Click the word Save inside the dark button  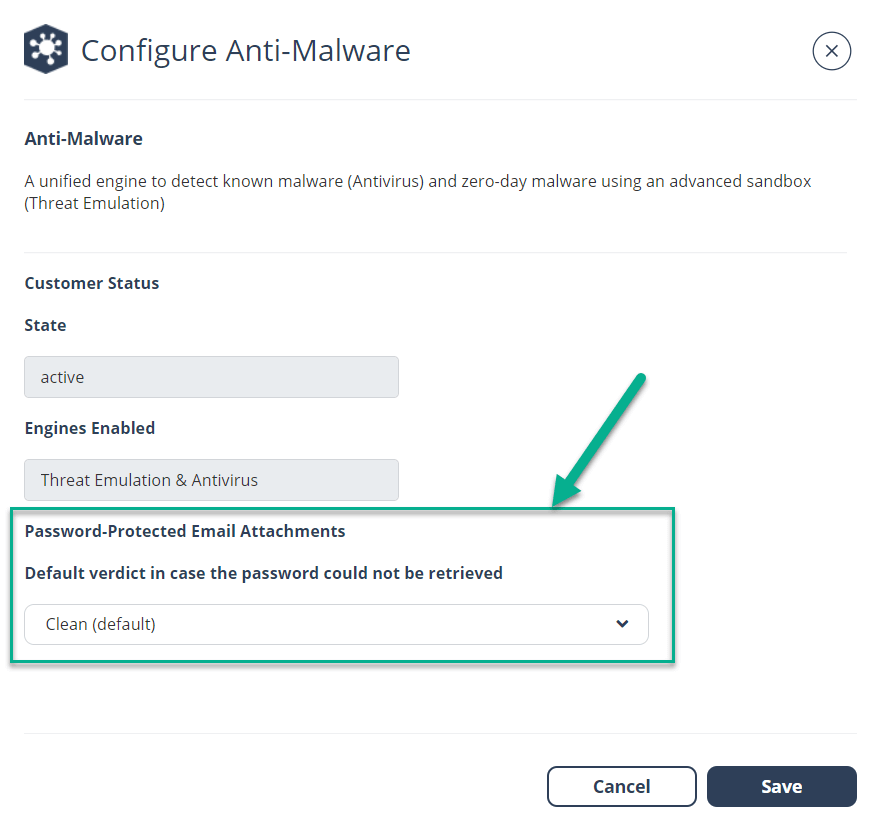click(781, 786)
